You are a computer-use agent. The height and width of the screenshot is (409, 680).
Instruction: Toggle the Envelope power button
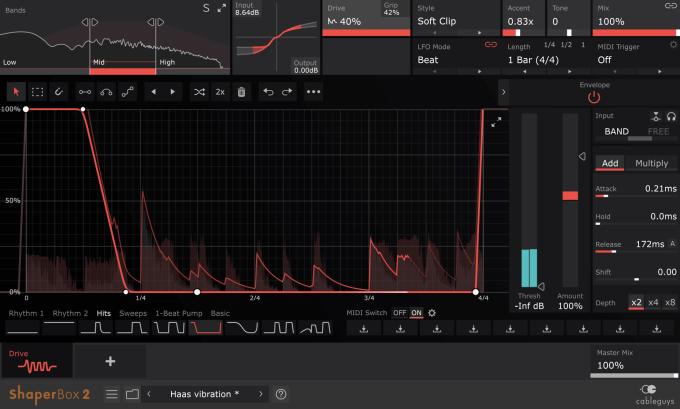tap(594, 98)
